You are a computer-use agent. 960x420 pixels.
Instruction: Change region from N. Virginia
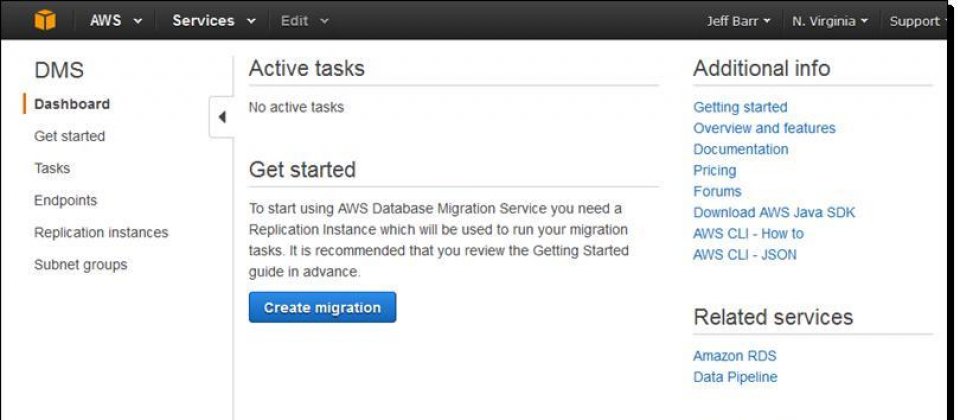[829, 21]
